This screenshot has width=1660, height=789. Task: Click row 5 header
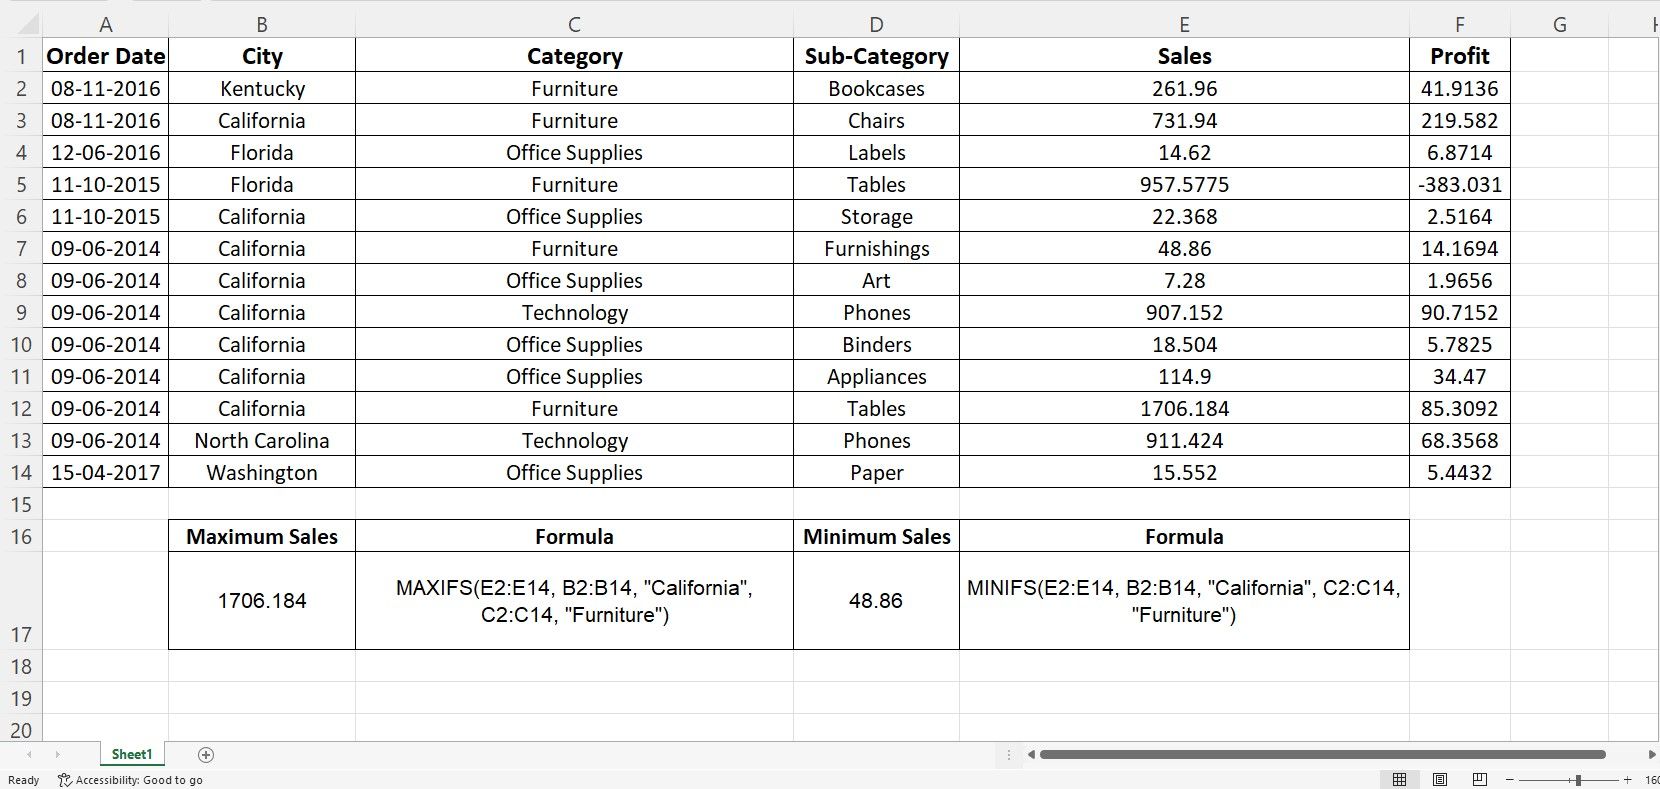[20, 184]
